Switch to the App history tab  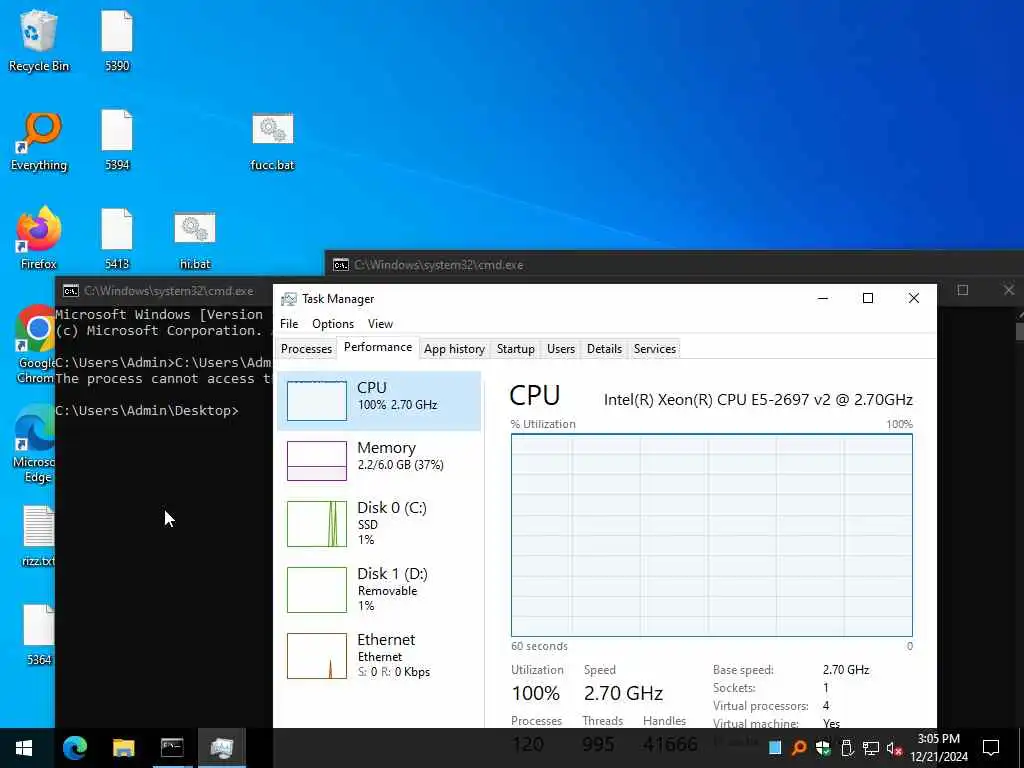tap(454, 349)
